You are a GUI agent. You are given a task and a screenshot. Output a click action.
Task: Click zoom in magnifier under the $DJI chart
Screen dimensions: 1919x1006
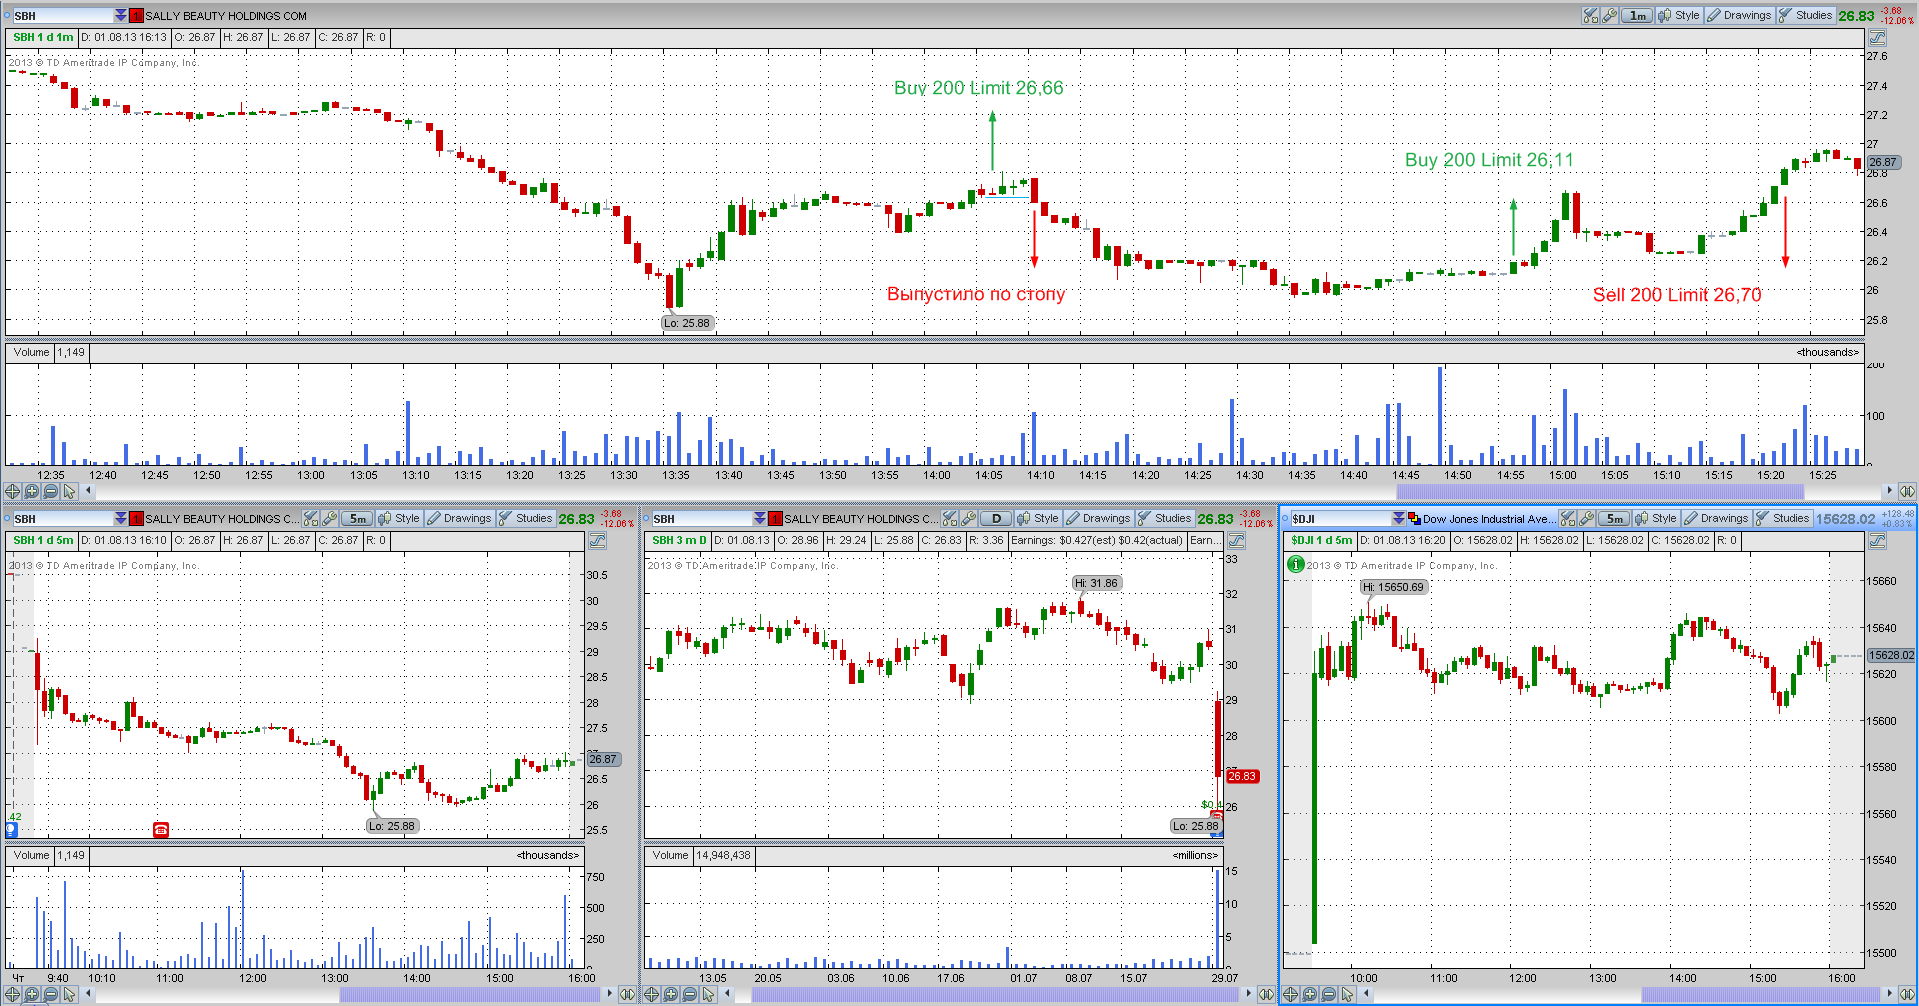1310,994
